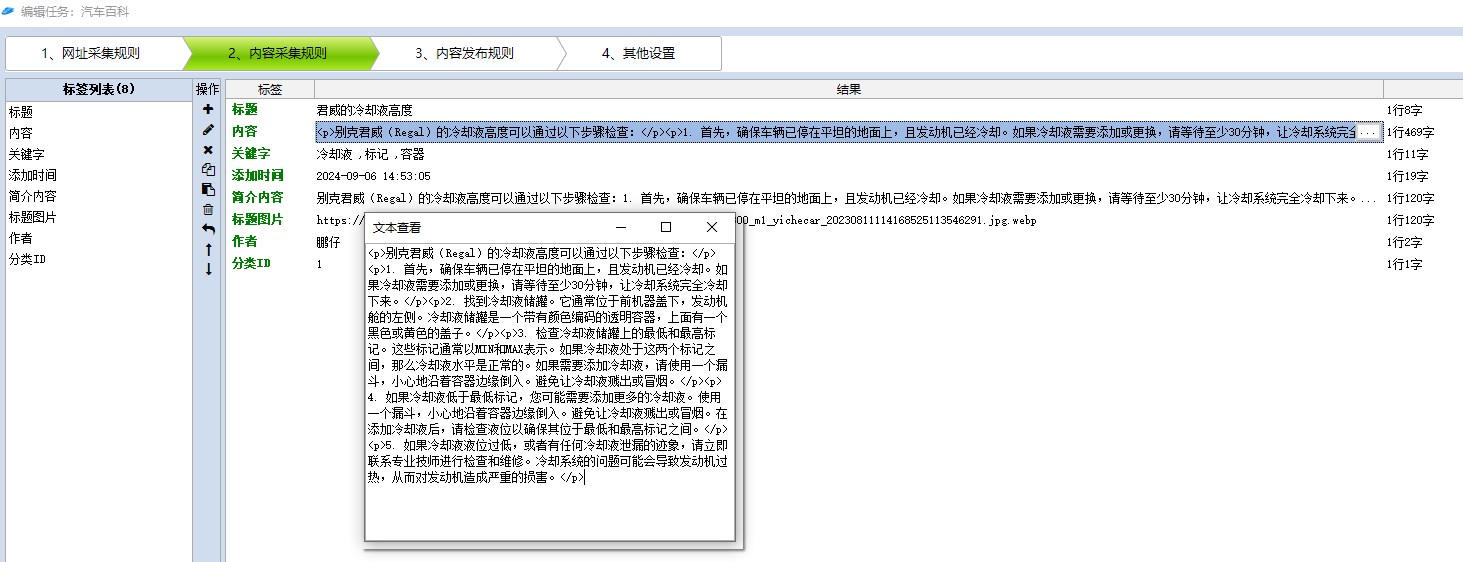Click the undo curved arrow icon
This screenshot has width=1463, height=562.
click(208, 229)
